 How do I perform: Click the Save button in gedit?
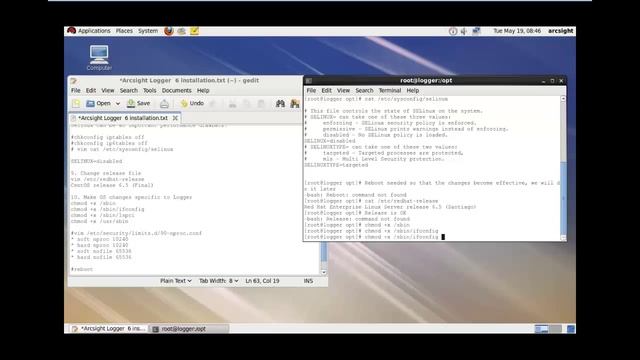[138, 104]
